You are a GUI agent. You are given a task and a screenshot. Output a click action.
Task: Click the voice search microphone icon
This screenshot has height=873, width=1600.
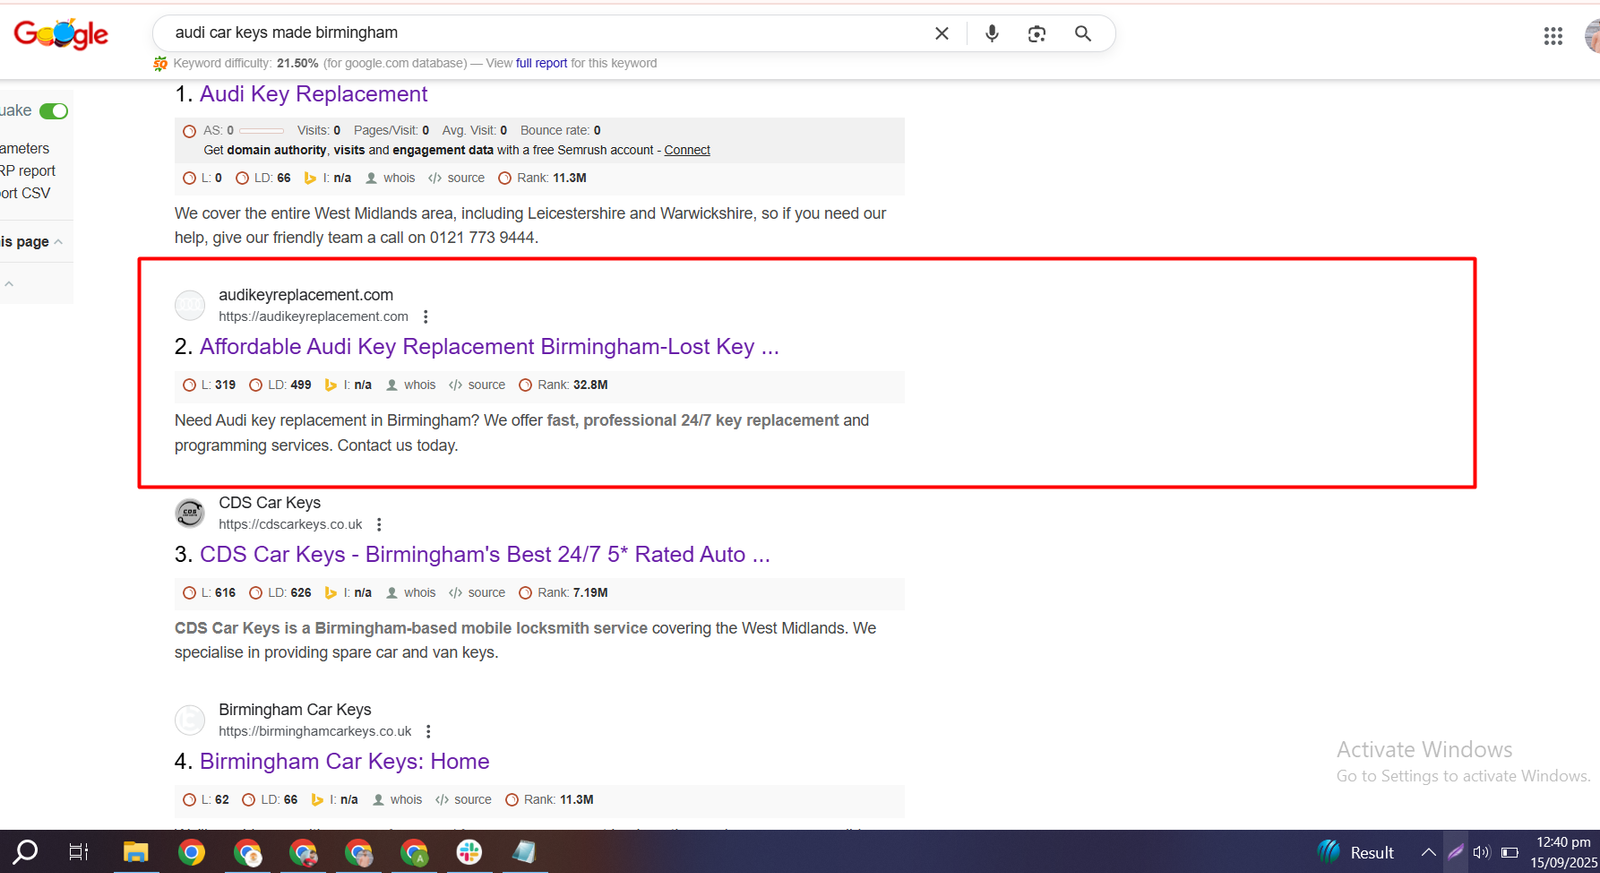991,33
